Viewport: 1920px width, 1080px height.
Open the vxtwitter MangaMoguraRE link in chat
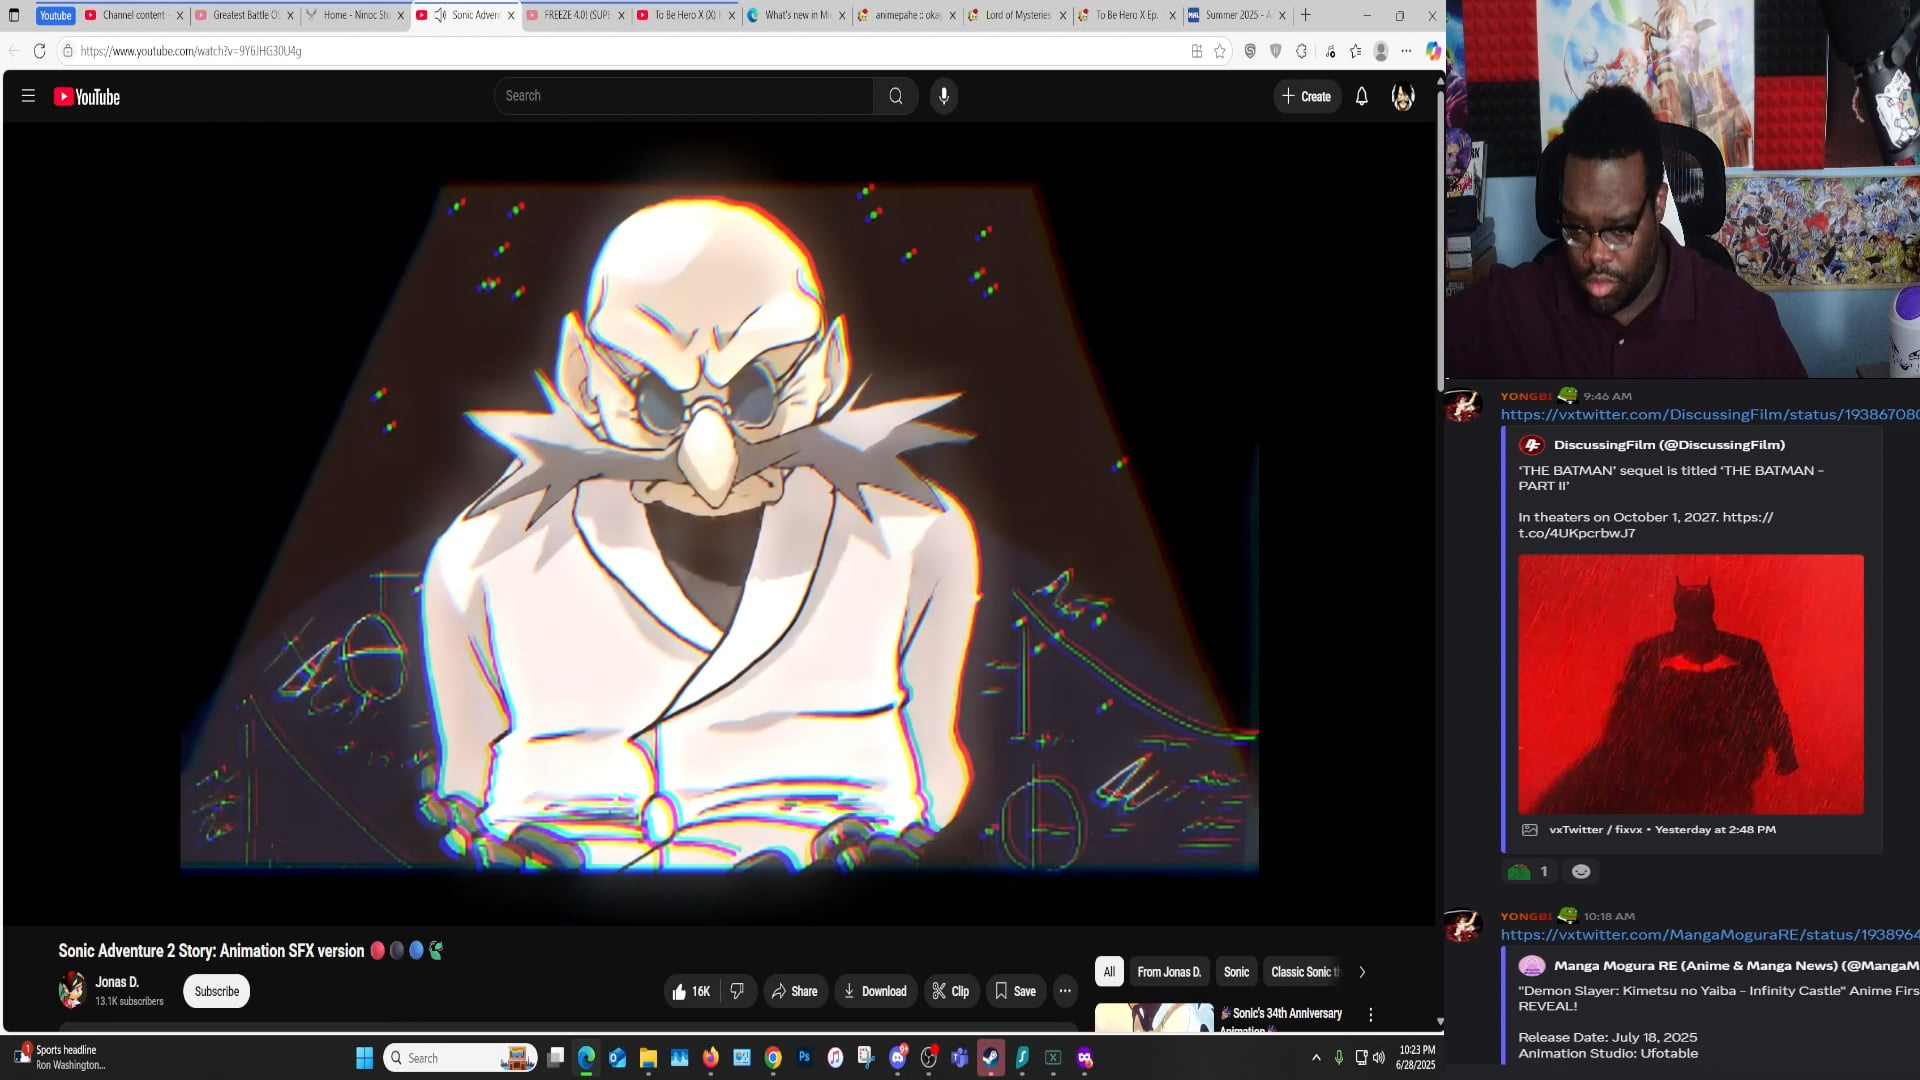coord(1709,935)
